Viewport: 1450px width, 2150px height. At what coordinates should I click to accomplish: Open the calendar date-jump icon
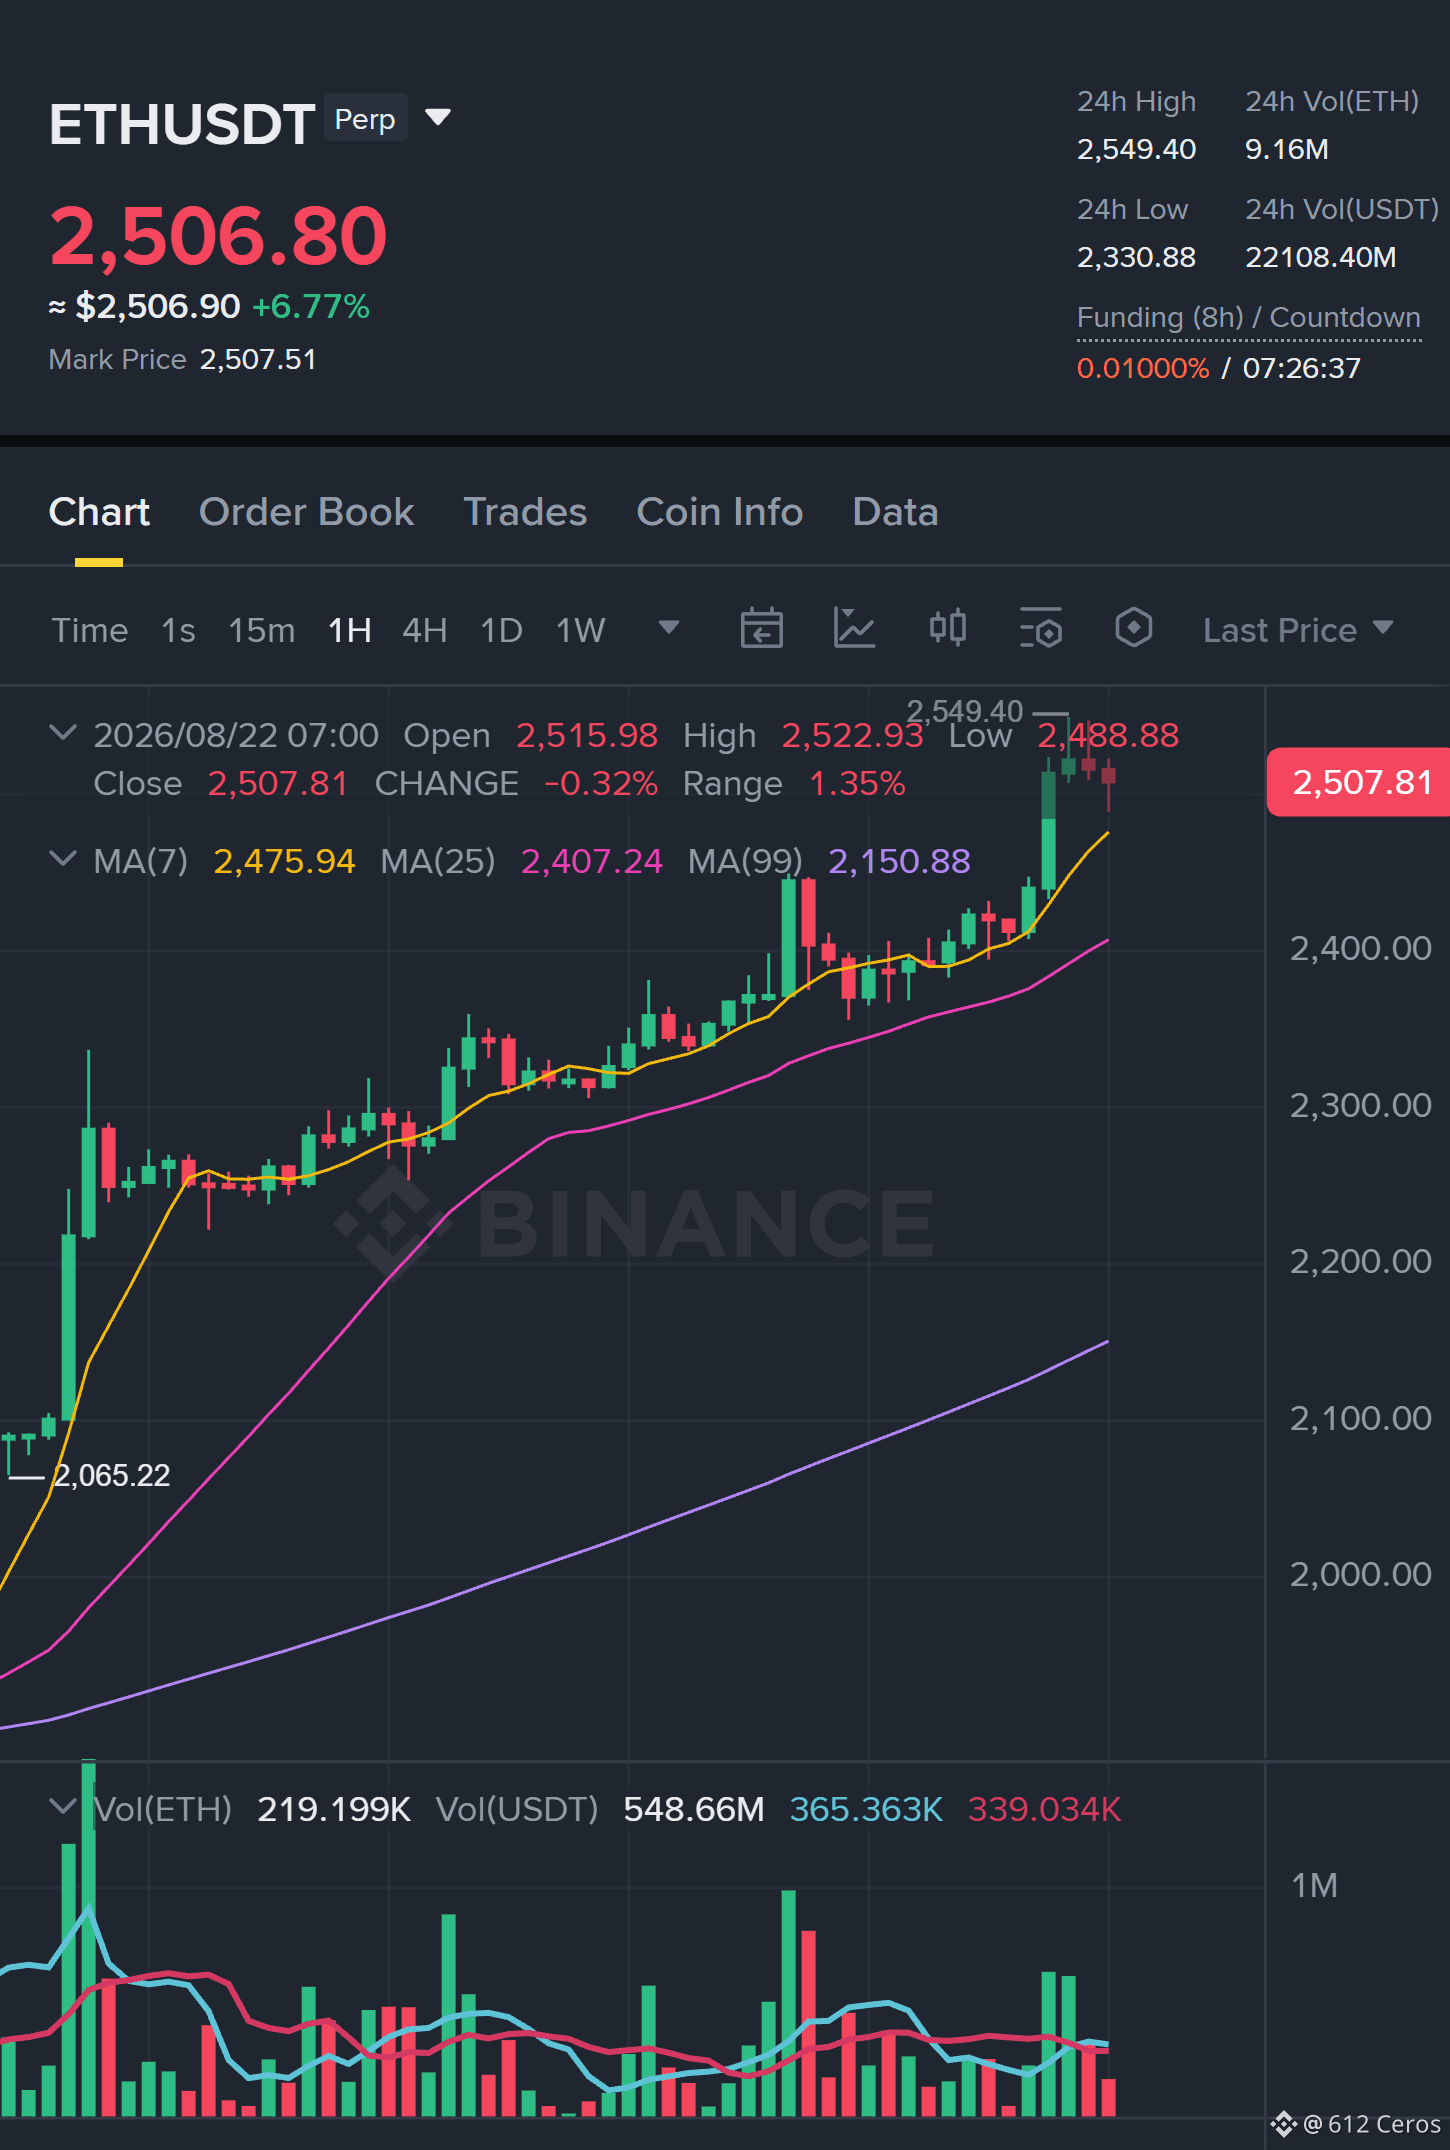tap(761, 629)
